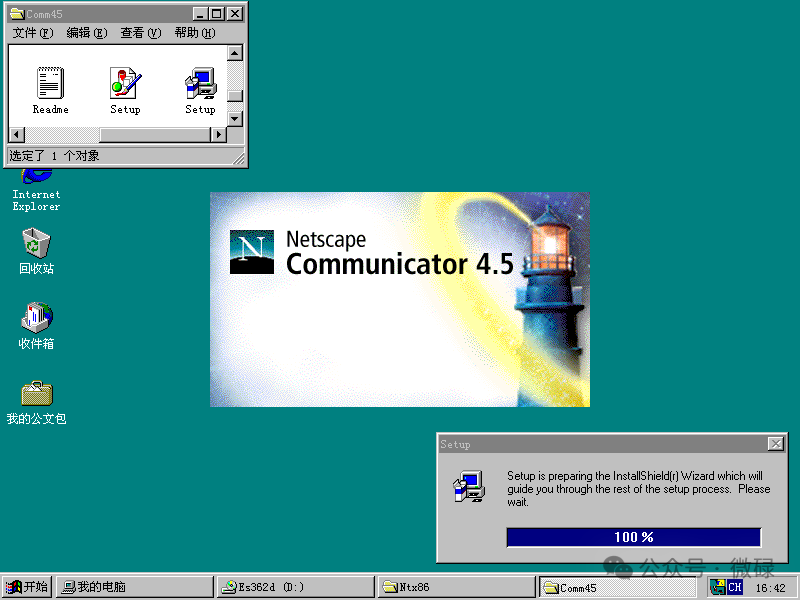Open the 收件箱 Inbox desktop icon

click(x=36, y=318)
